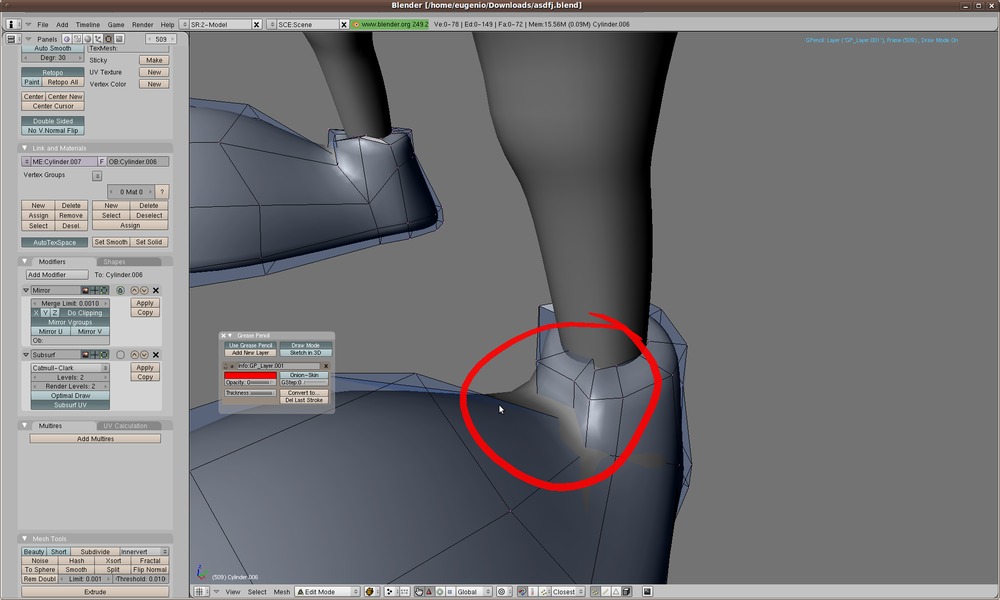The width and height of the screenshot is (1000, 600).
Task: Enable the rotate manipulator circle icon
Action: (439, 592)
